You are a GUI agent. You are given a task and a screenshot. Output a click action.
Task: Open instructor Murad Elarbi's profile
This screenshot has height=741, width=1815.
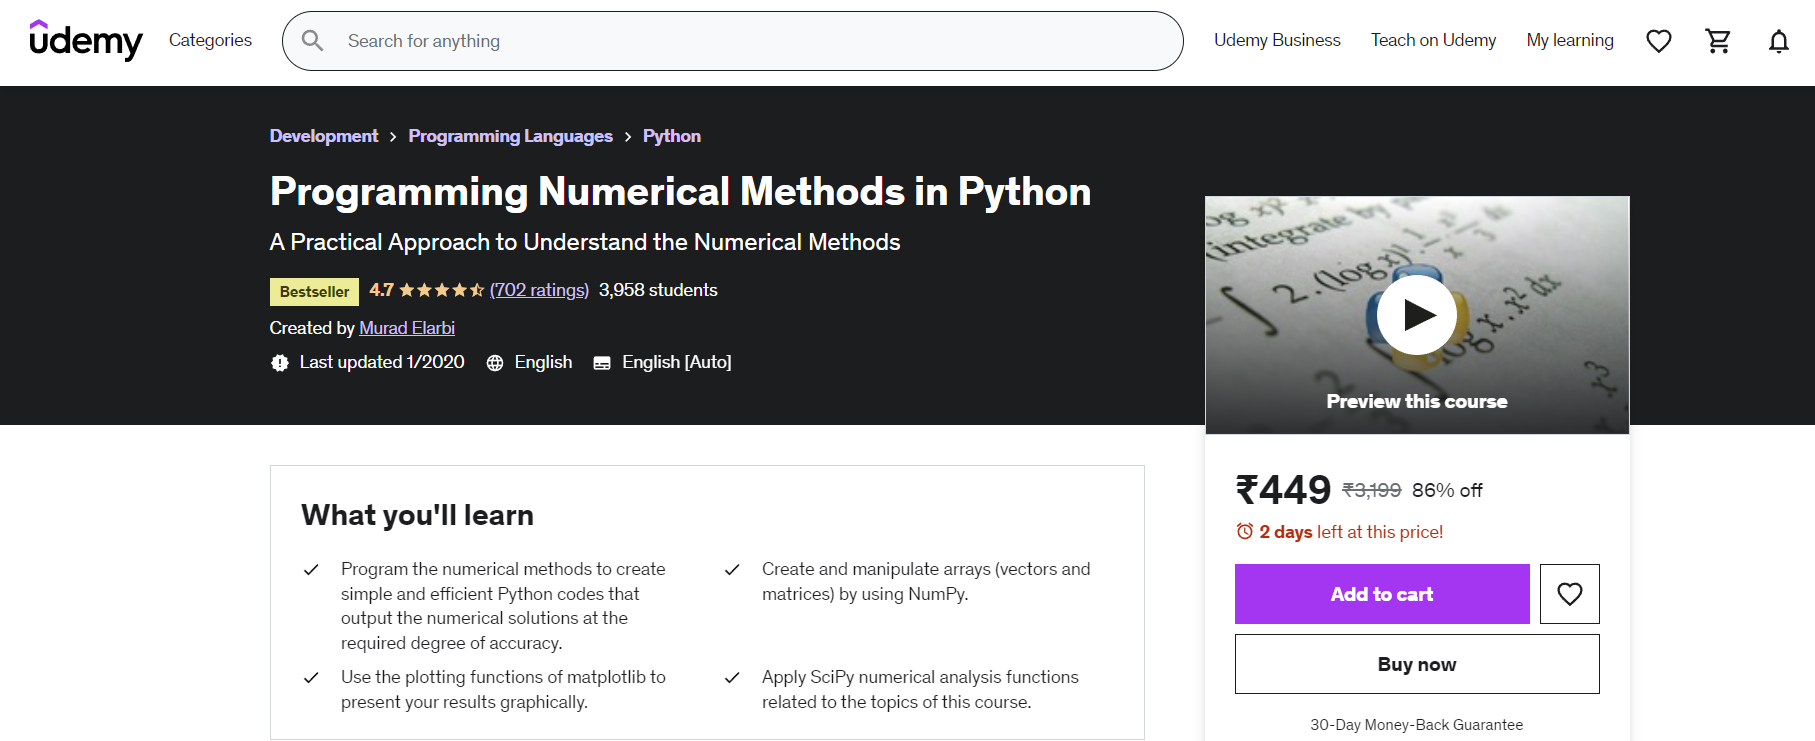(407, 328)
